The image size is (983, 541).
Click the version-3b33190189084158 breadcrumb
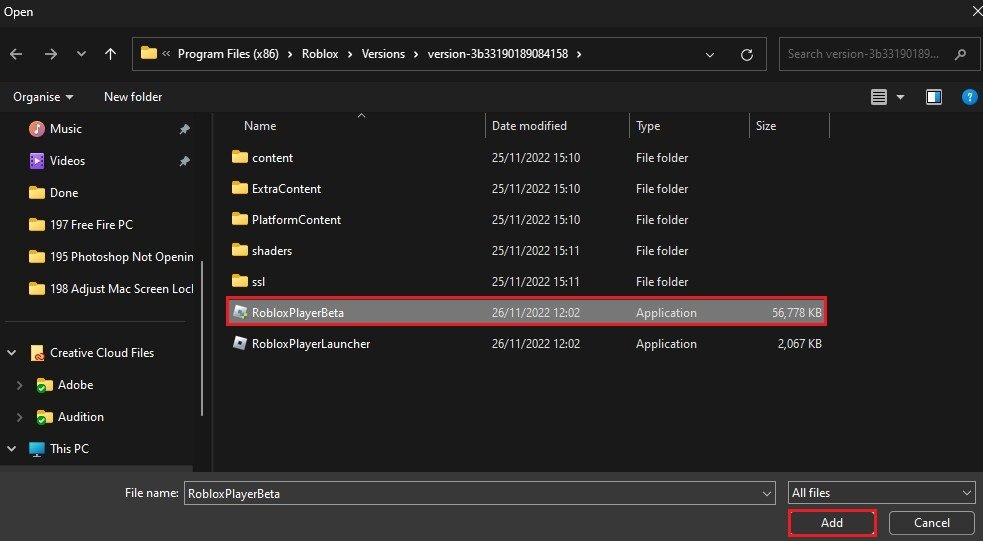498,54
